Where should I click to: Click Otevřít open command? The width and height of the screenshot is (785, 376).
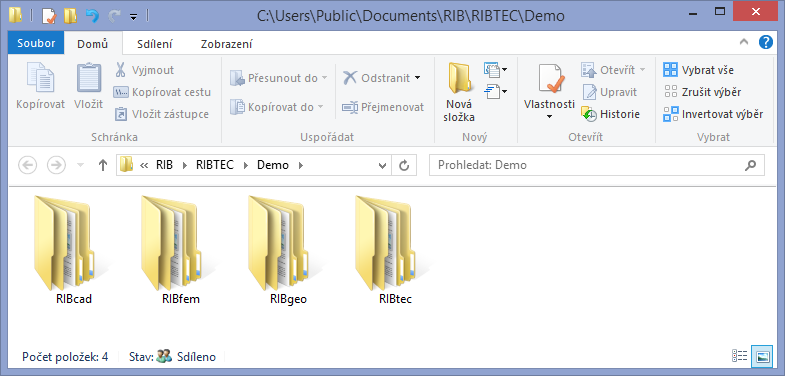pos(613,70)
